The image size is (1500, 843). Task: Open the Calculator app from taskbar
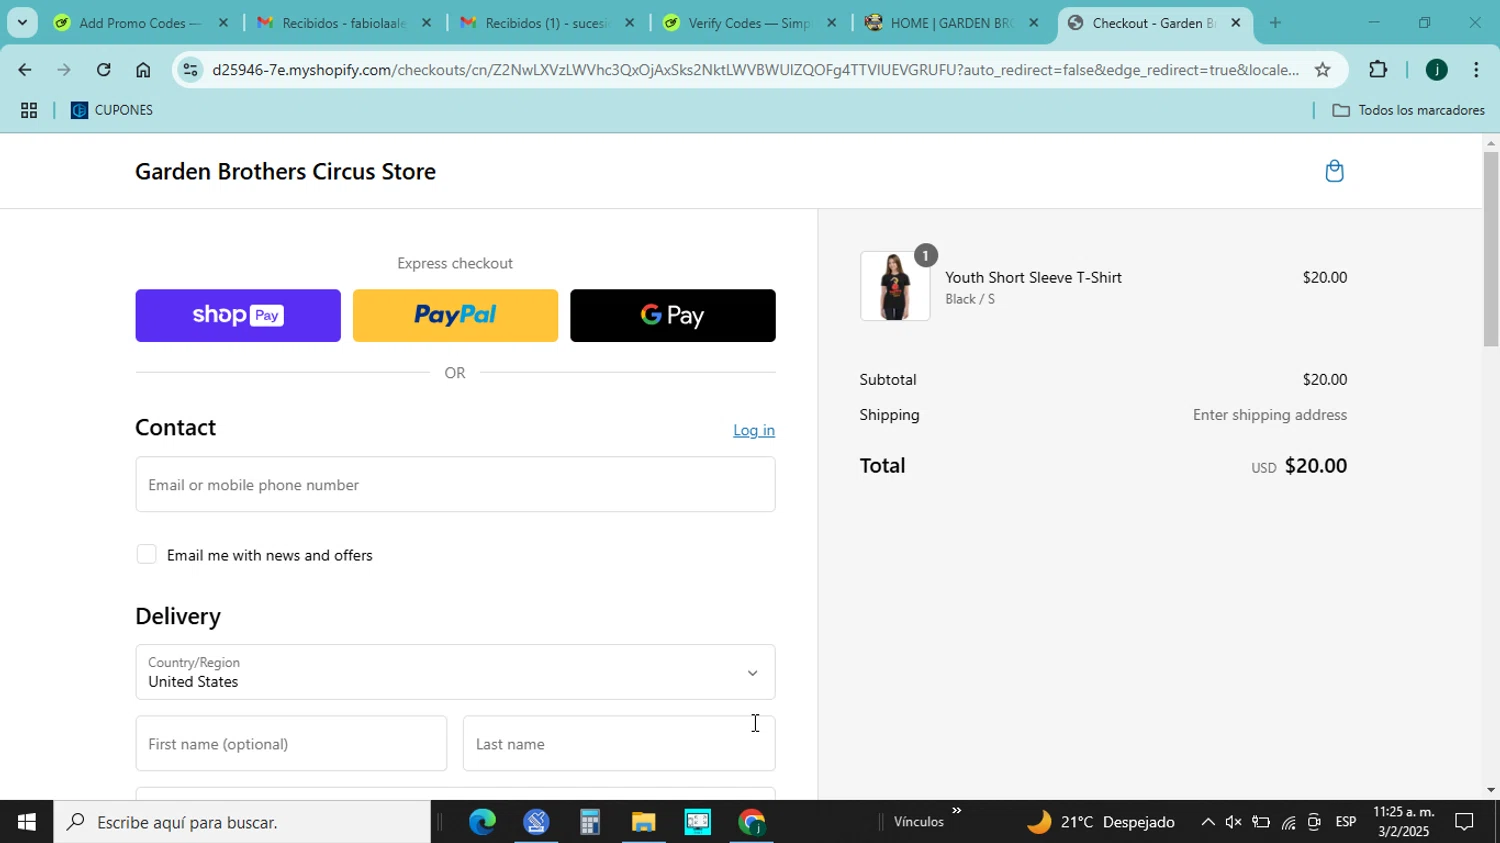(590, 822)
